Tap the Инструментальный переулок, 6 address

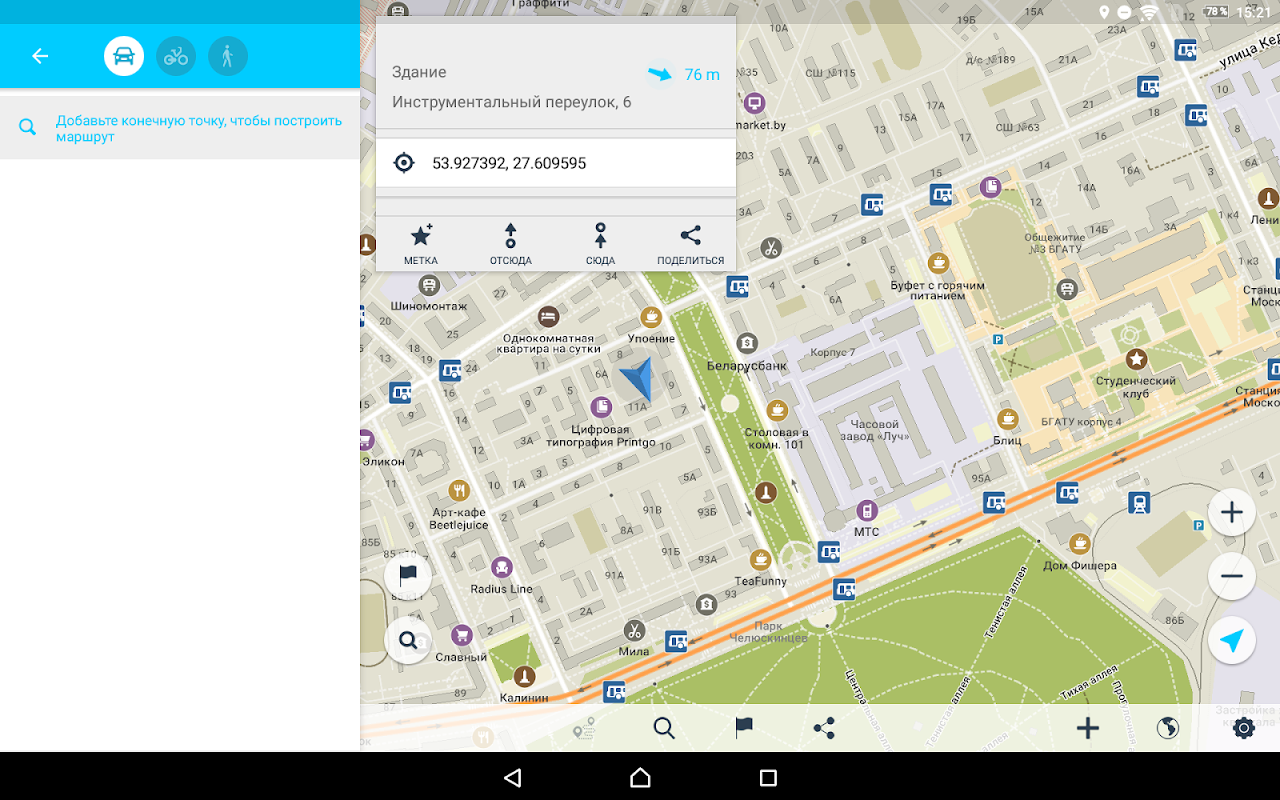click(512, 102)
